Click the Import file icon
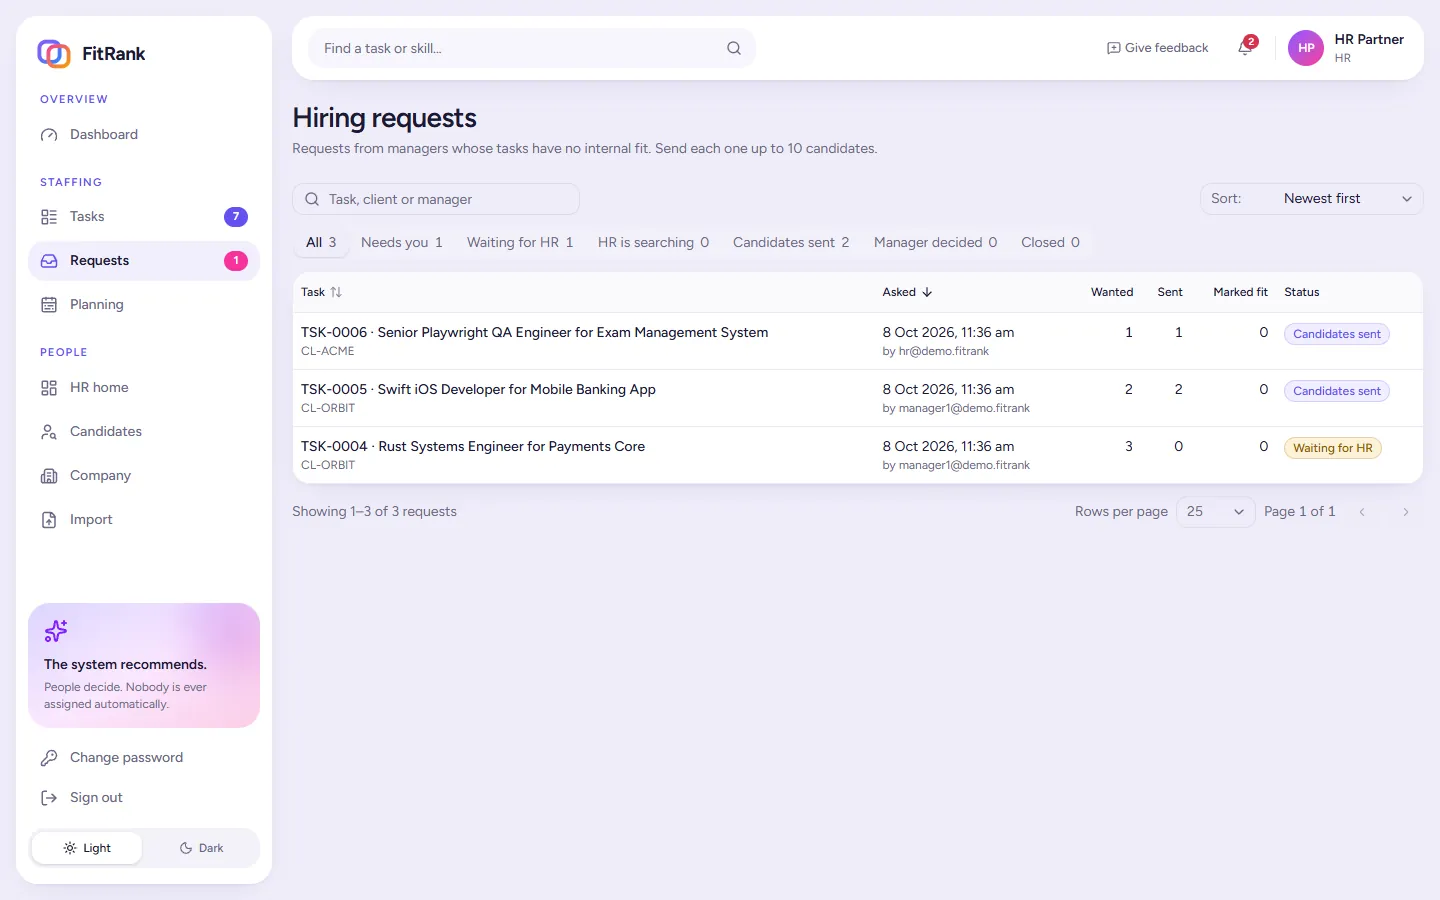 [49, 520]
